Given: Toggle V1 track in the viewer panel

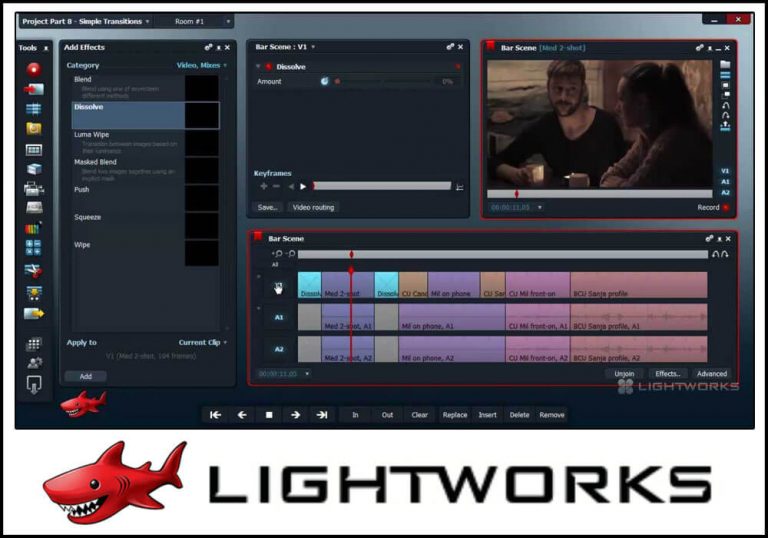Looking at the screenshot, I should [x=725, y=171].
